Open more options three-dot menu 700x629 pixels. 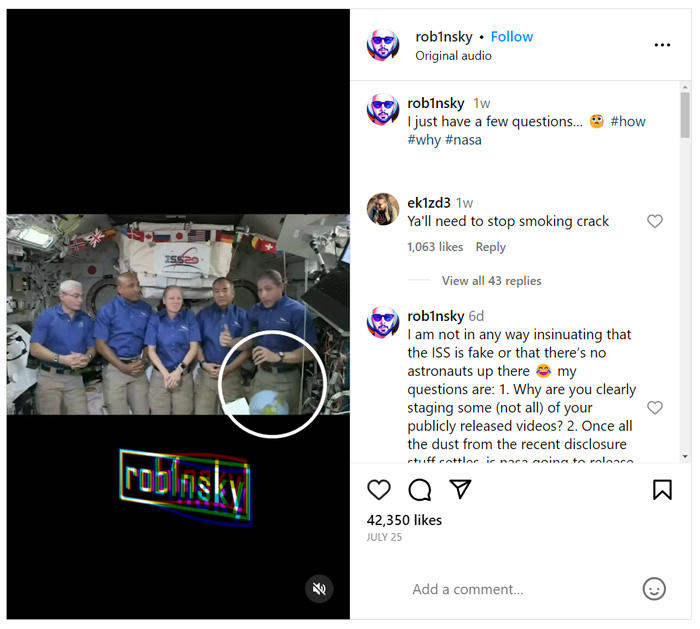pos(662,45)
